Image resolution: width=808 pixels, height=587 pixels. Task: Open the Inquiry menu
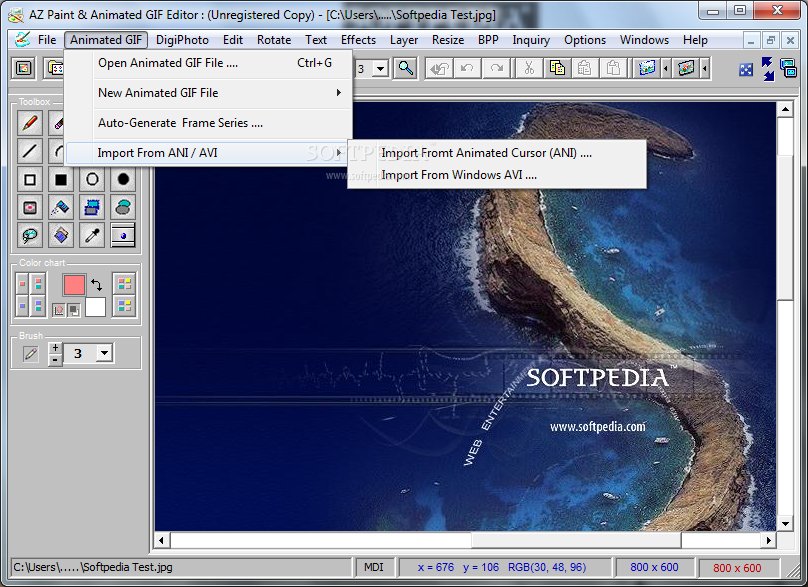point(531,40)
